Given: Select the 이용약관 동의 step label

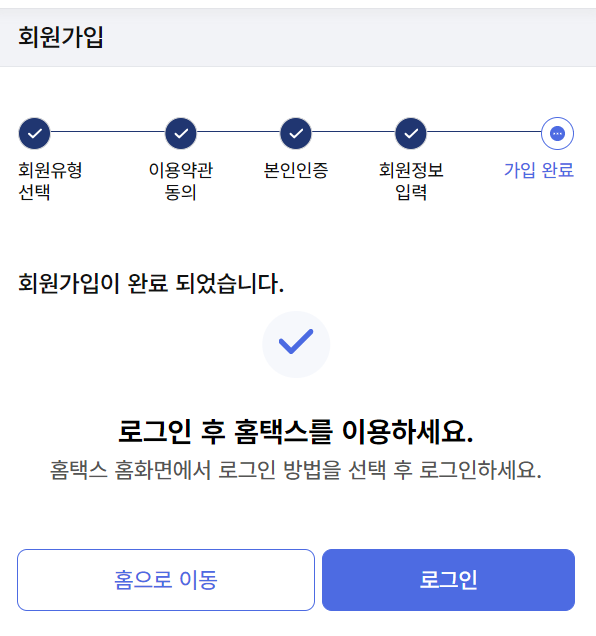Looking at the screenshot, I should pos(181,181).
